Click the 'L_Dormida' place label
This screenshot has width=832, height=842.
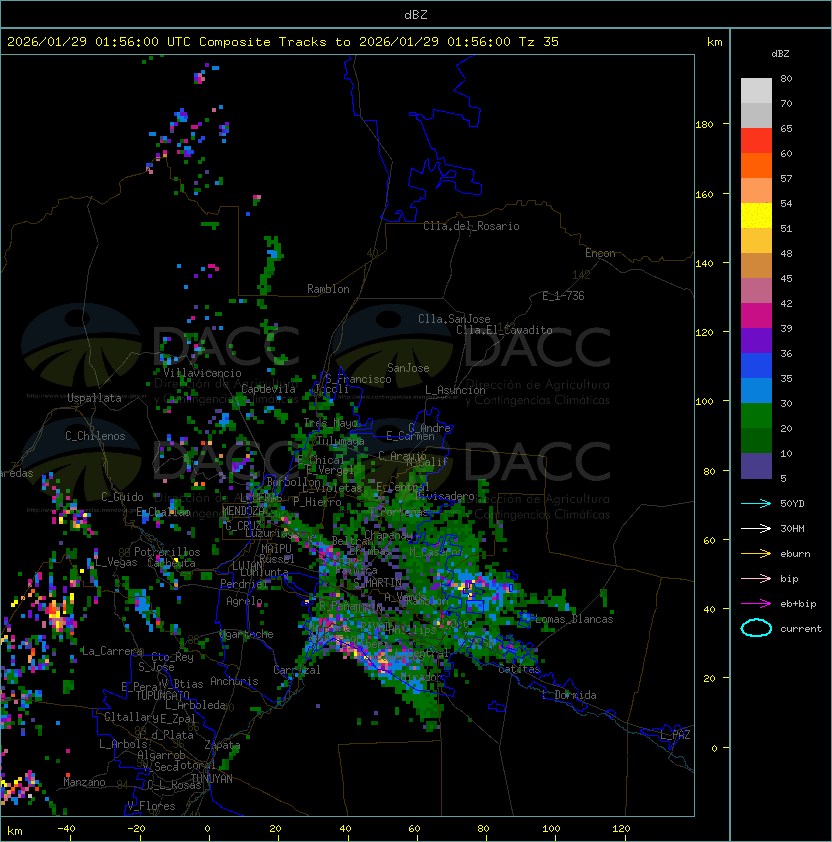tap(569, 695)
